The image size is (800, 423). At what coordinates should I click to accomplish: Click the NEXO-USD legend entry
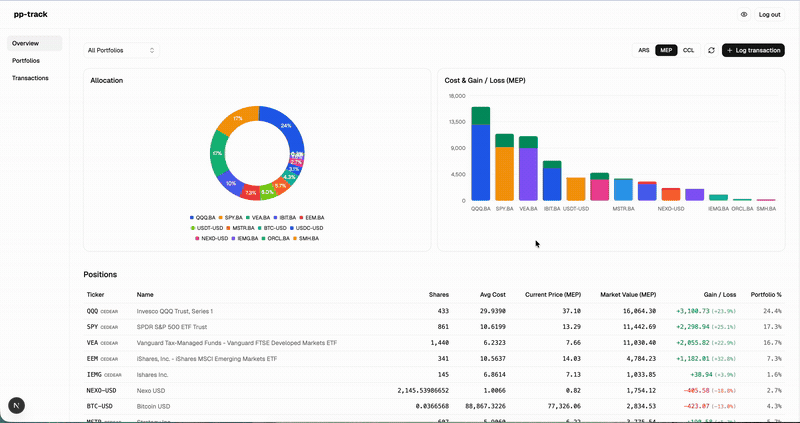[212, 238]
